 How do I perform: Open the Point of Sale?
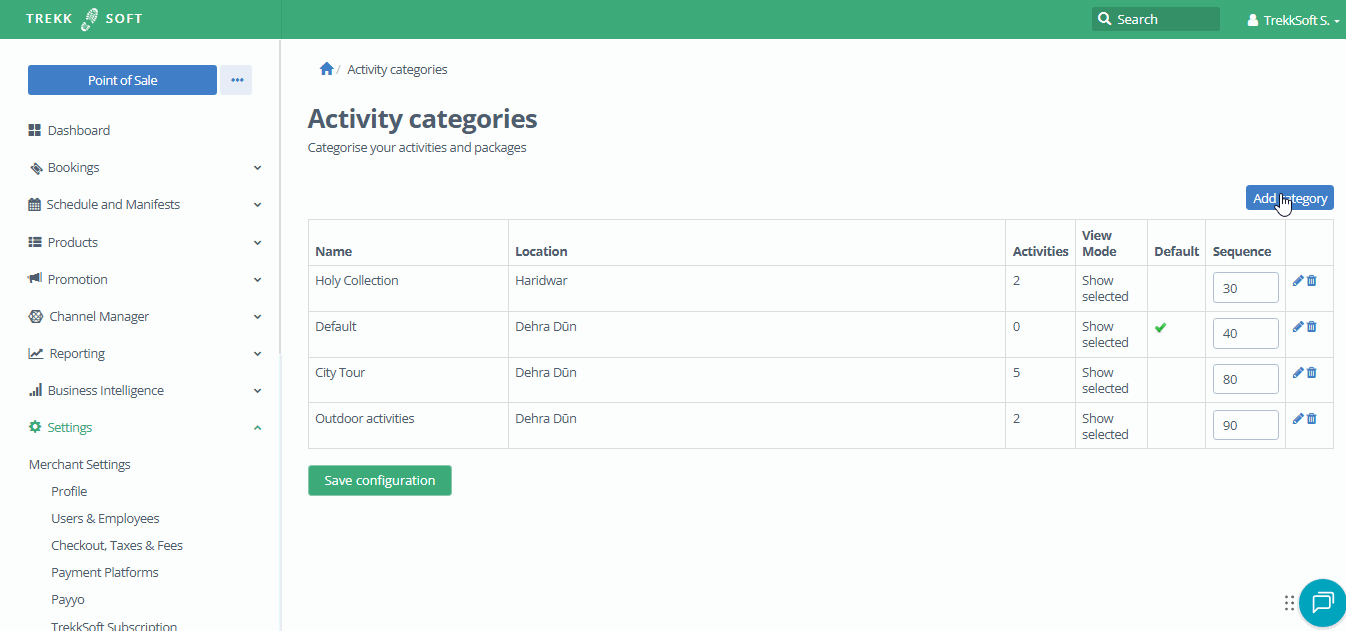121,79
